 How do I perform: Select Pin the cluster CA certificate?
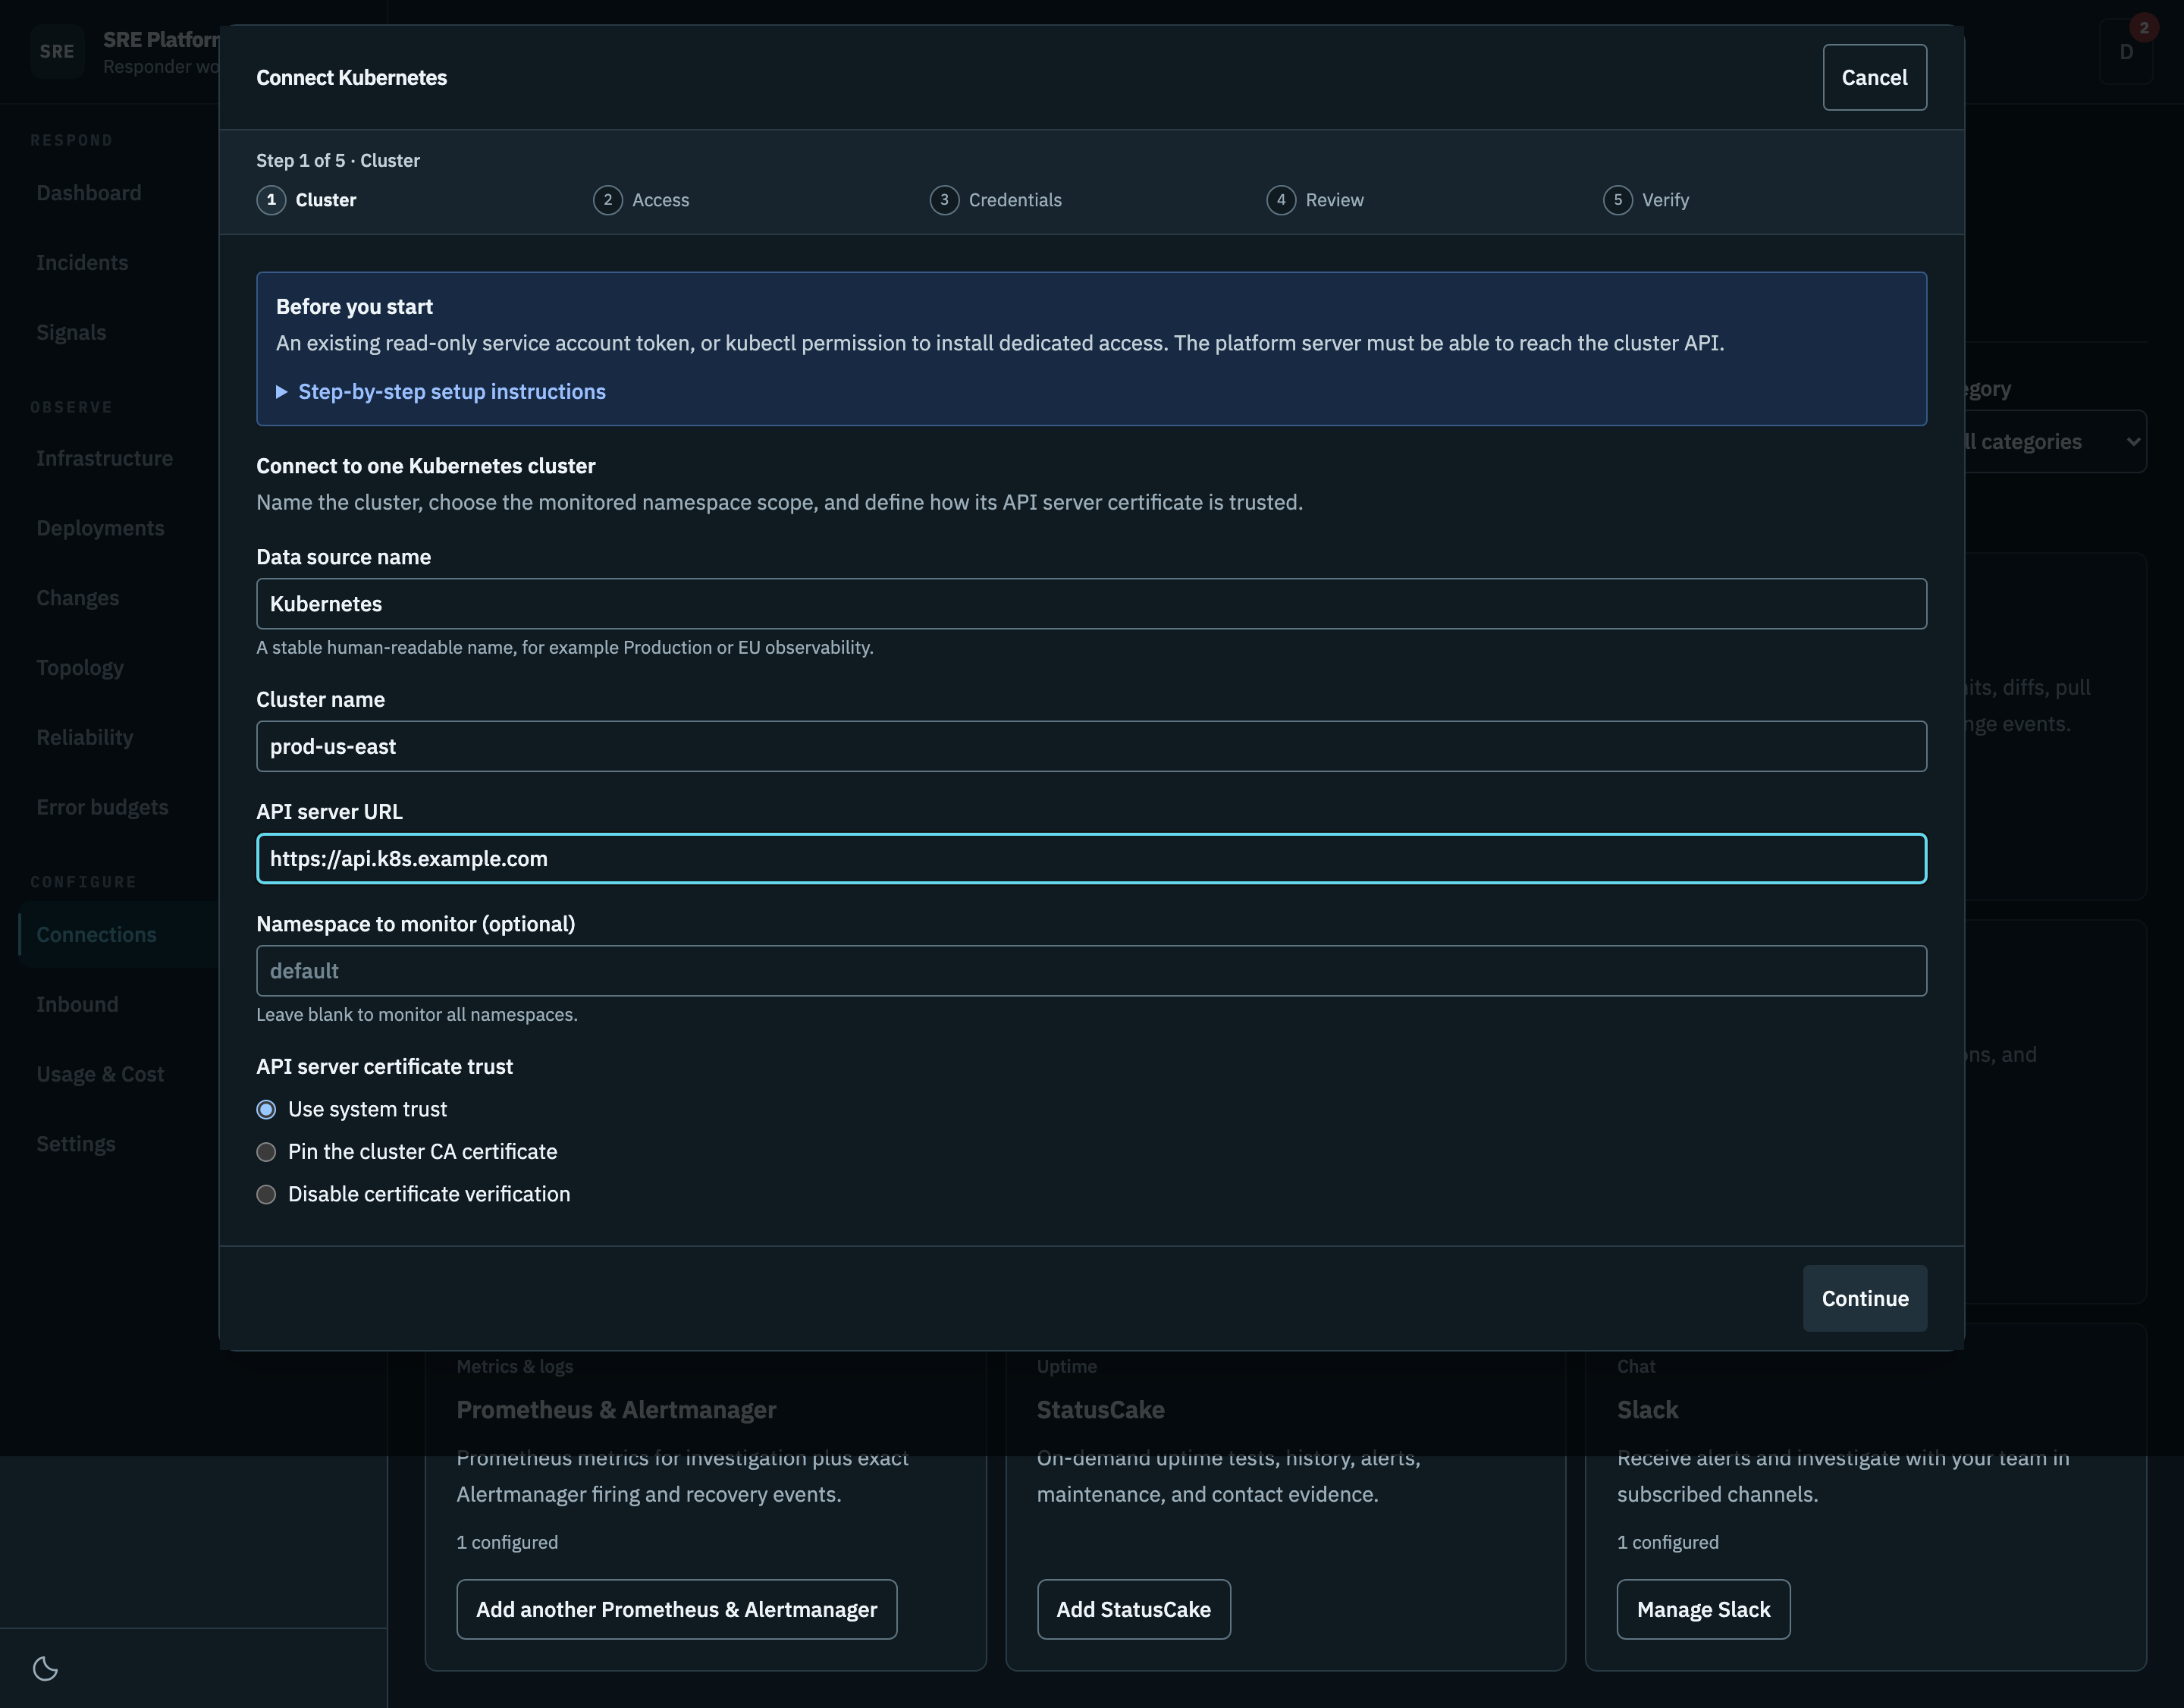[266, 1152]
